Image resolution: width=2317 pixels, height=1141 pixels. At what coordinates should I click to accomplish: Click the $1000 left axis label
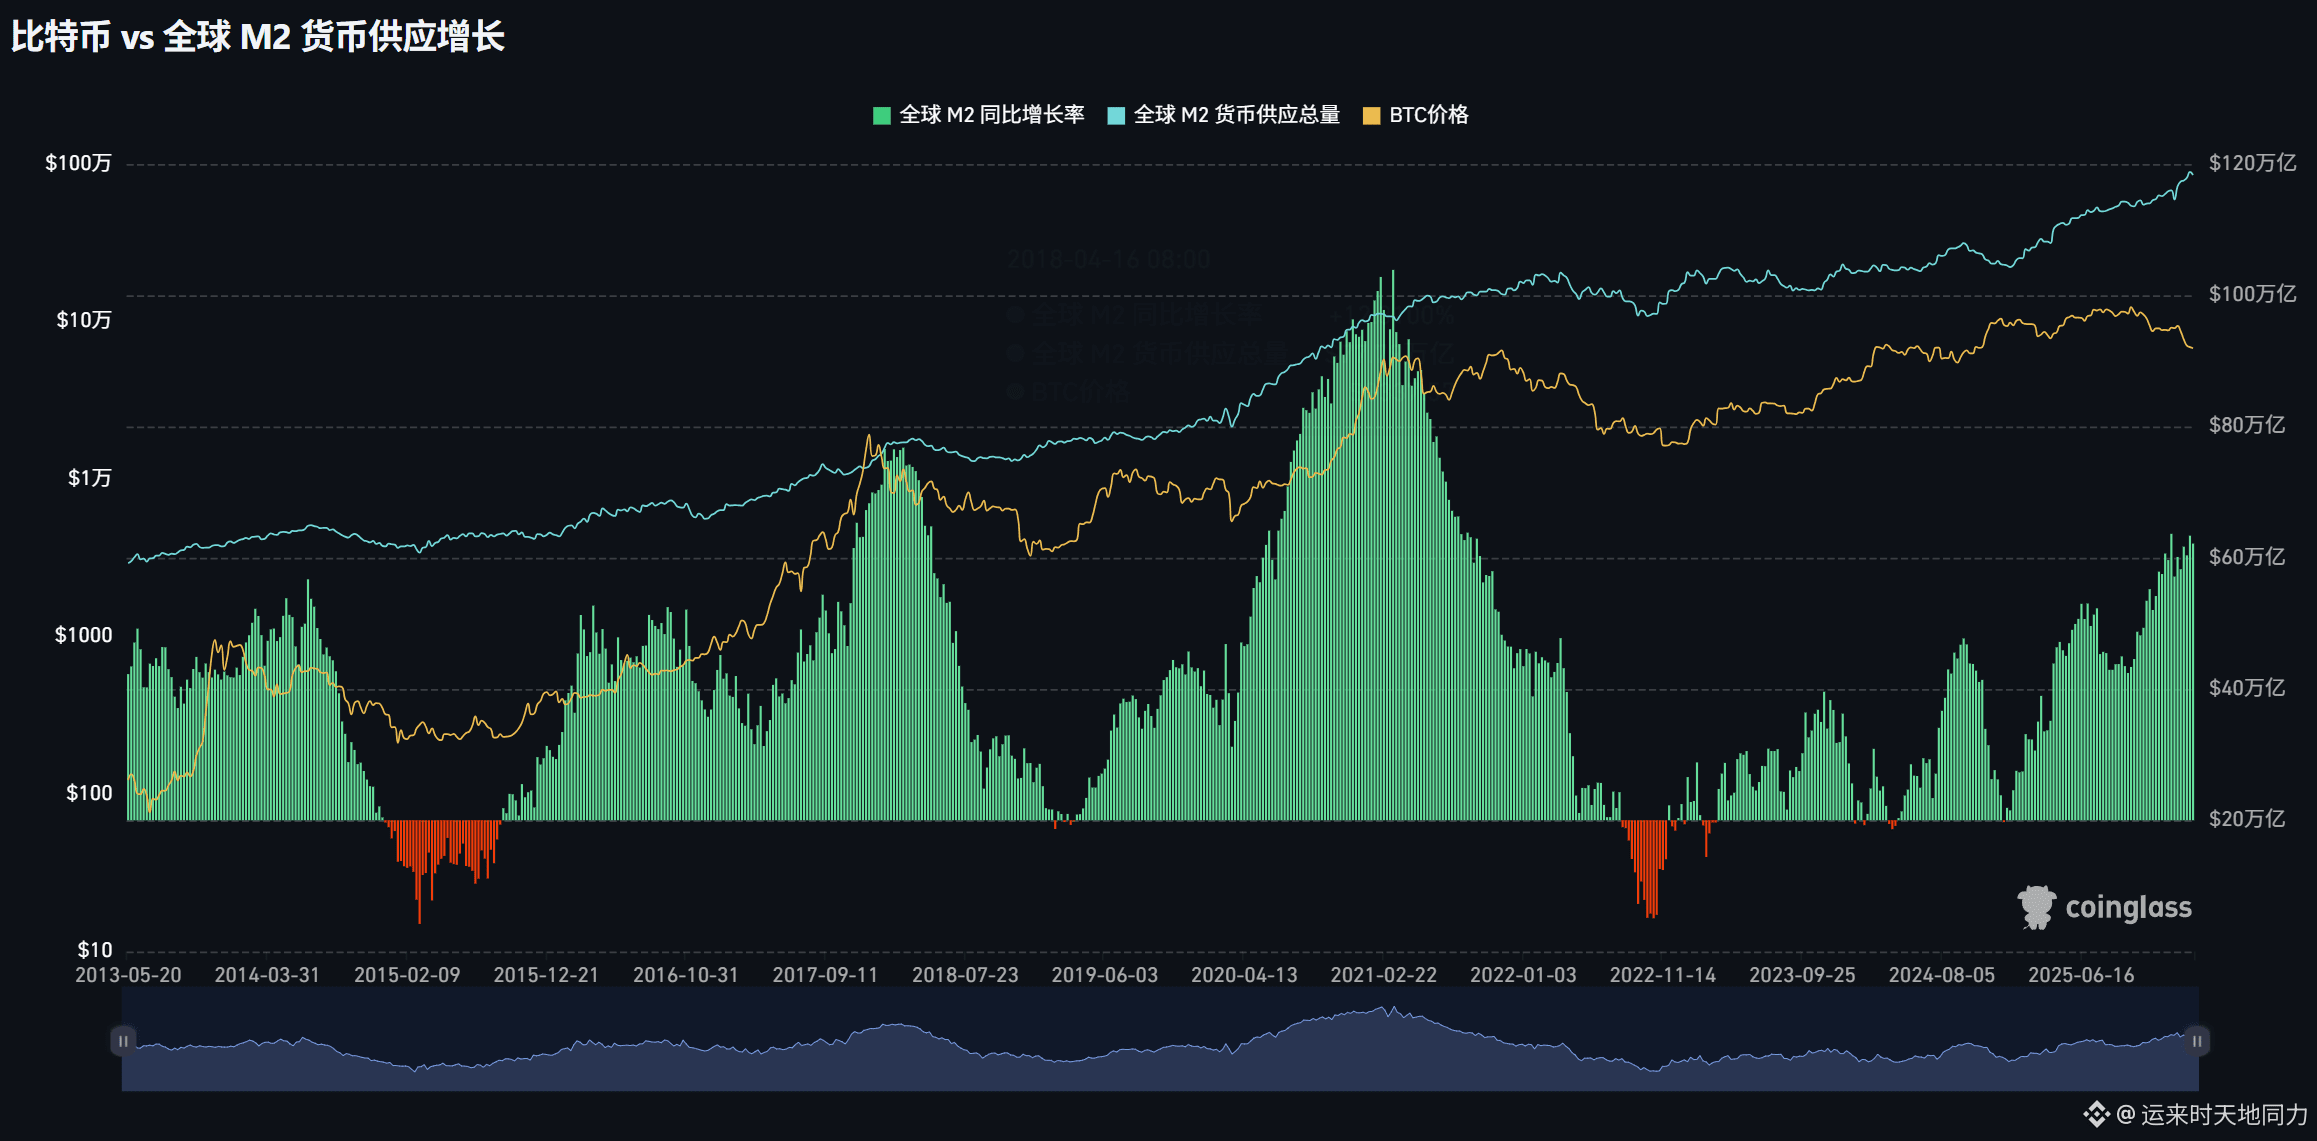point(83,635)
